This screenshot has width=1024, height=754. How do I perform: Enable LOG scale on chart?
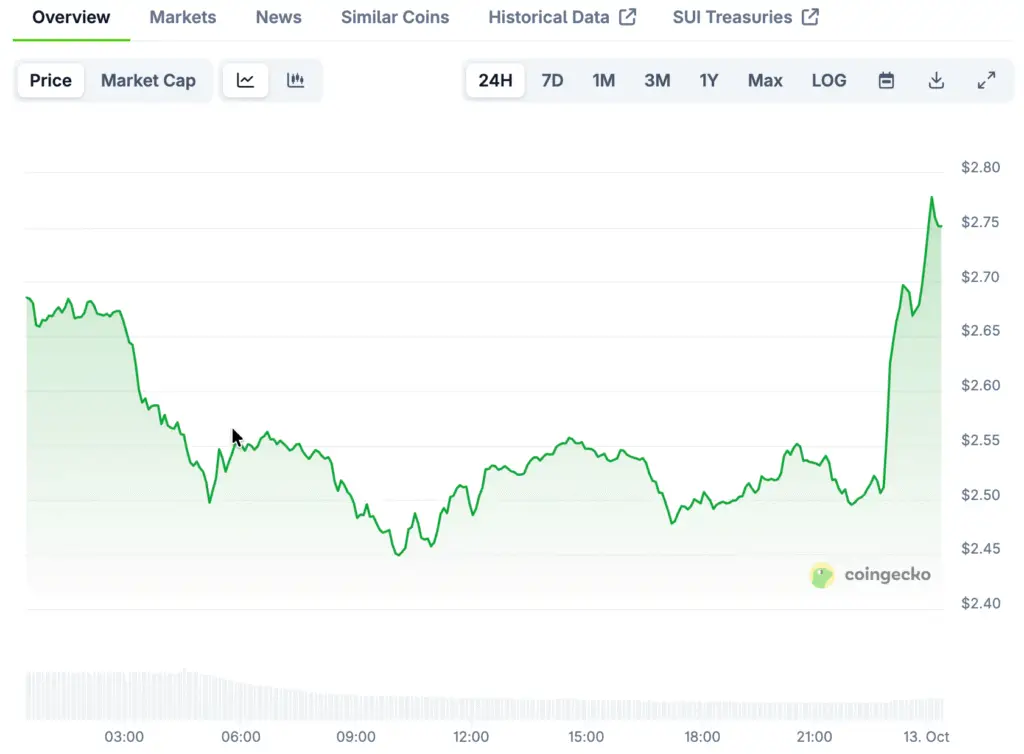(828, 81)
